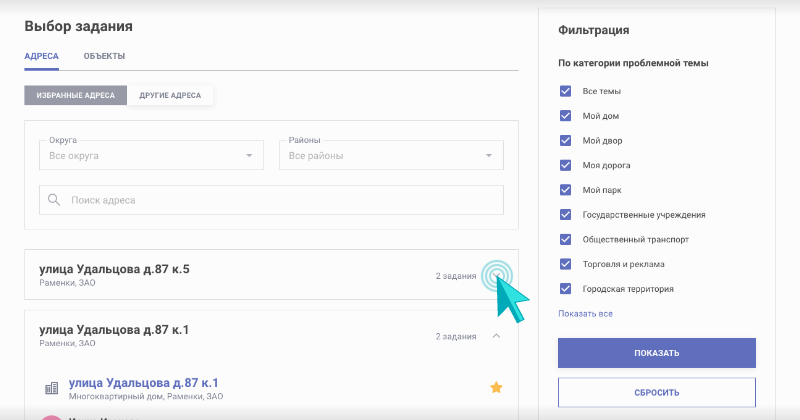The width and height of the screenshot is (800, 420).
Task: Uncheck the "Все темы" checkbox
Action: [x=566, y=91]
